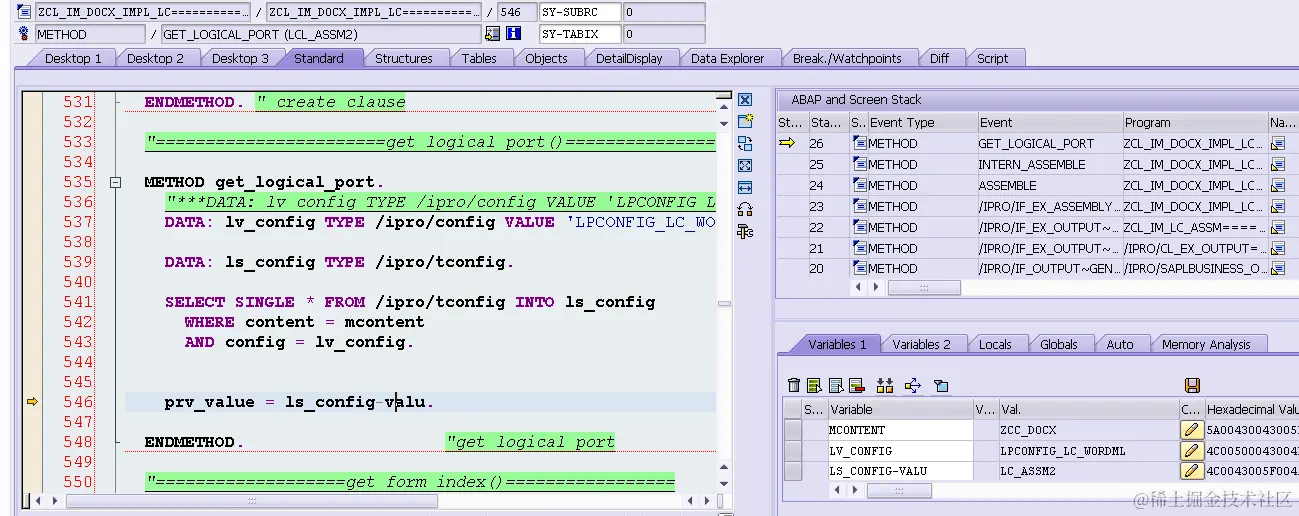Click the green list icon in Variables toolbar
The height and width of the screenshot is (516, 1299).
814,385
